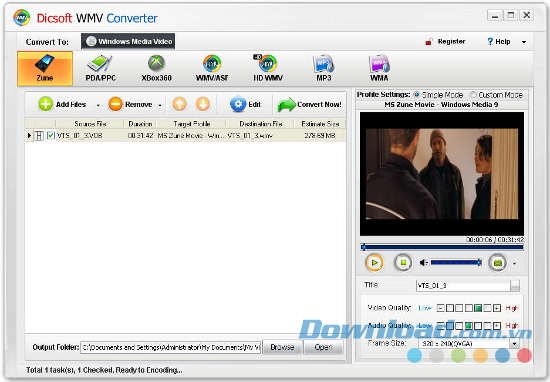Screen dimensions: 550x382
Task: Click the video preview image
Action: pos(442,174)
